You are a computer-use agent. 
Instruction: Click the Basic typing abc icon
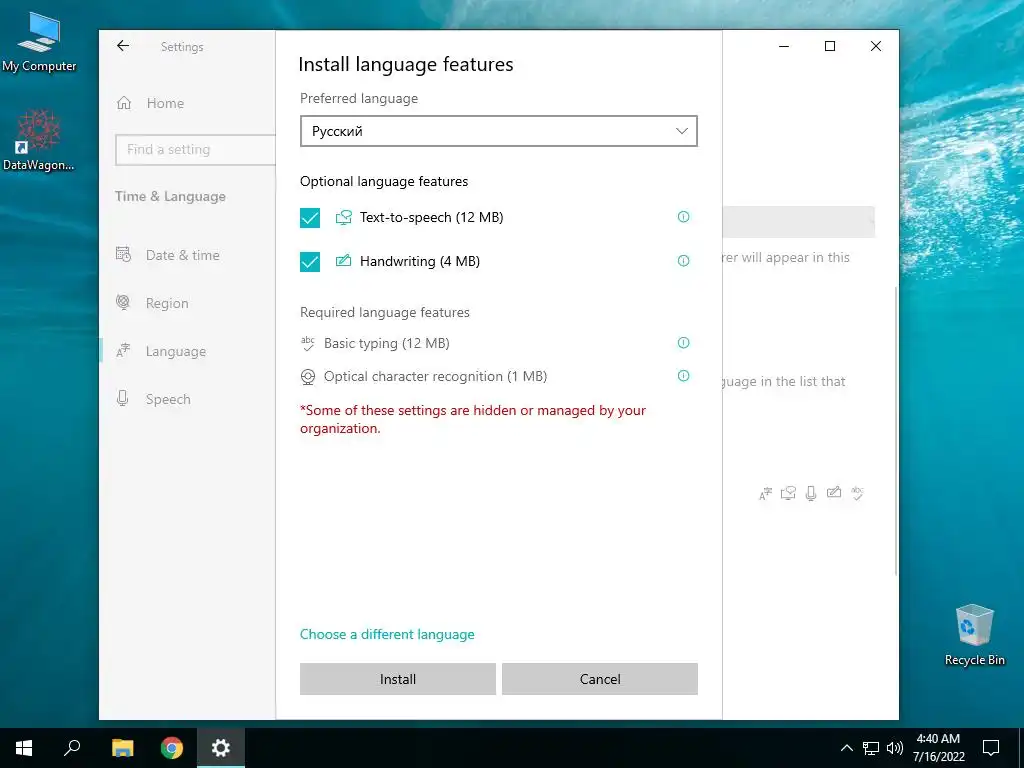tap(308, 343)
